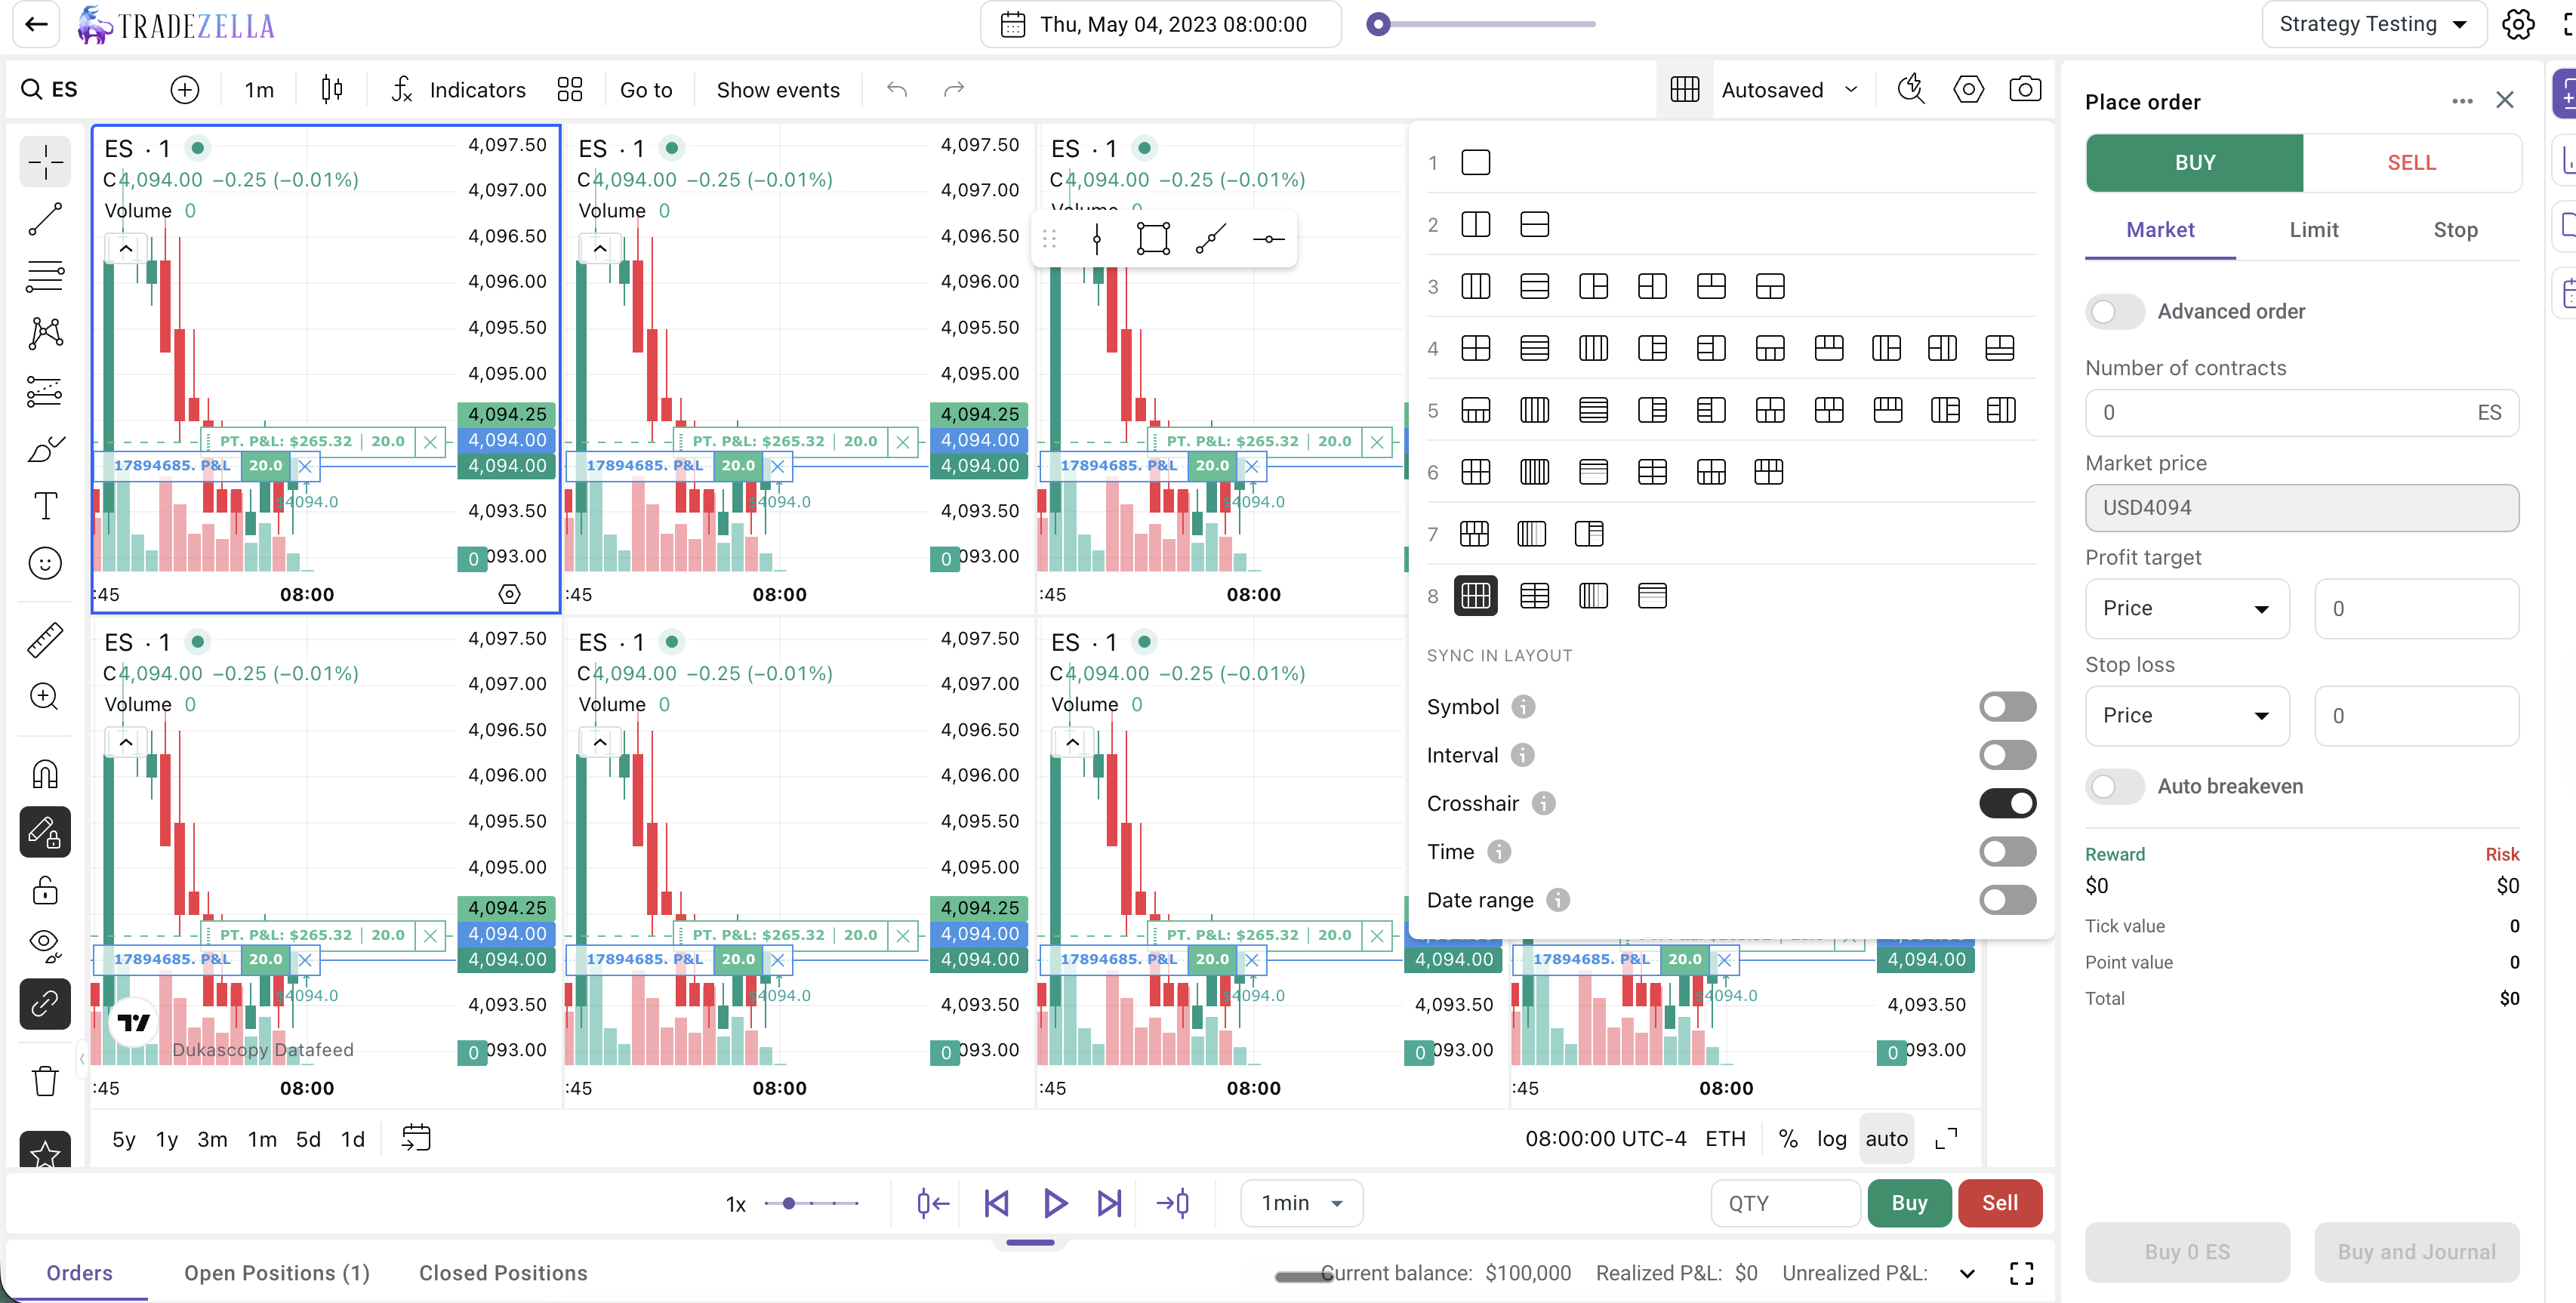The height and width of the screenshot is (1303, 2576).
Task: Take a chart snapshot with camera icon
Action: (x=2025, y=90)
